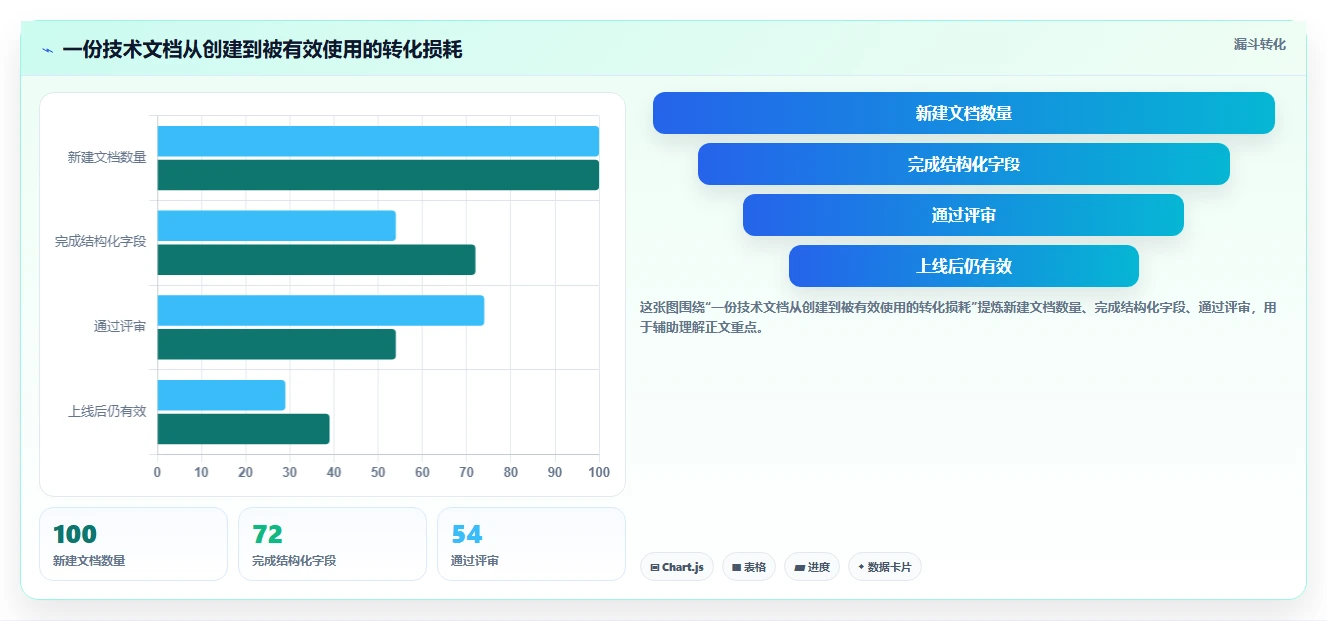Click the dark teal bar for 新建文档数量

tap(378, 175)
